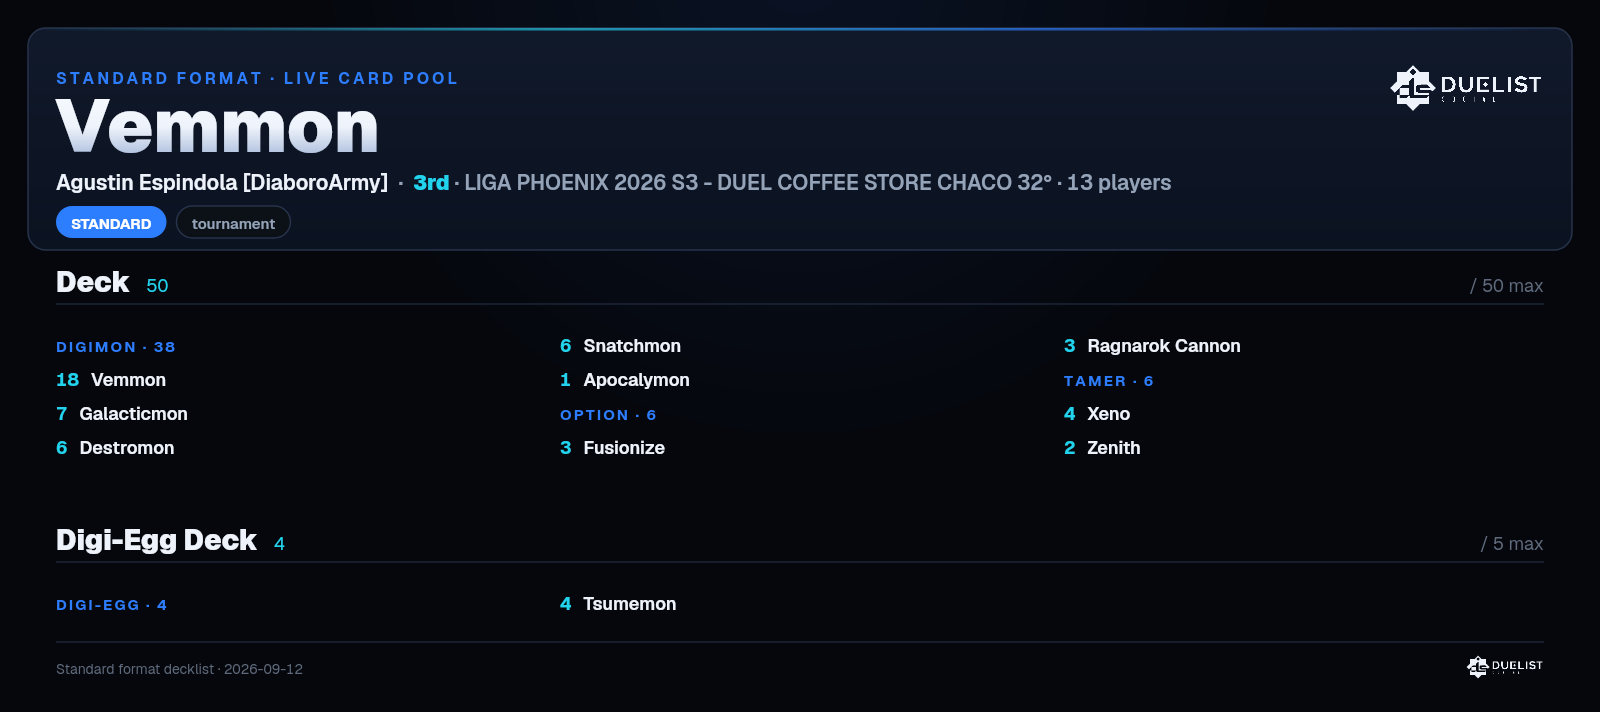Open the Tsumemon digi-egg card

pyautogui.click(x=618, y=604)
